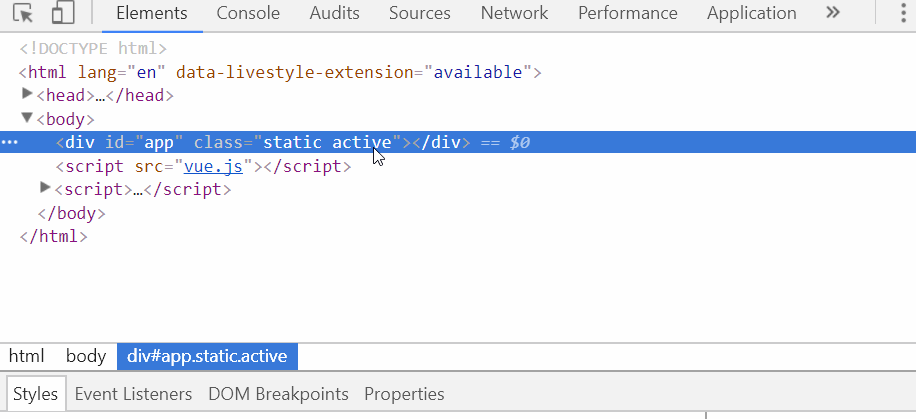The height and width of the screenshot is (419, 916).
Task: Collapse the body element node
Action: [x=27, y=118]
